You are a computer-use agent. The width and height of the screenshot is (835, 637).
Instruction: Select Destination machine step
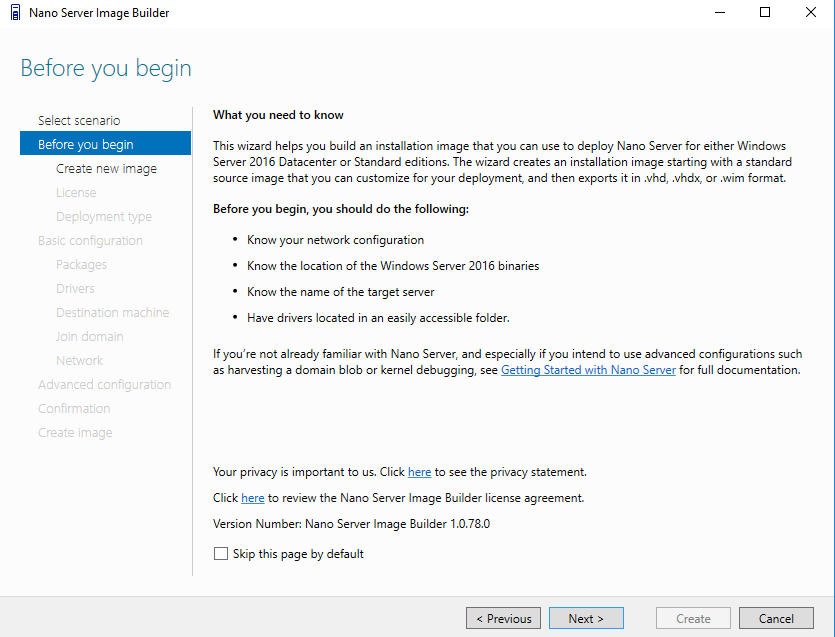112,313
